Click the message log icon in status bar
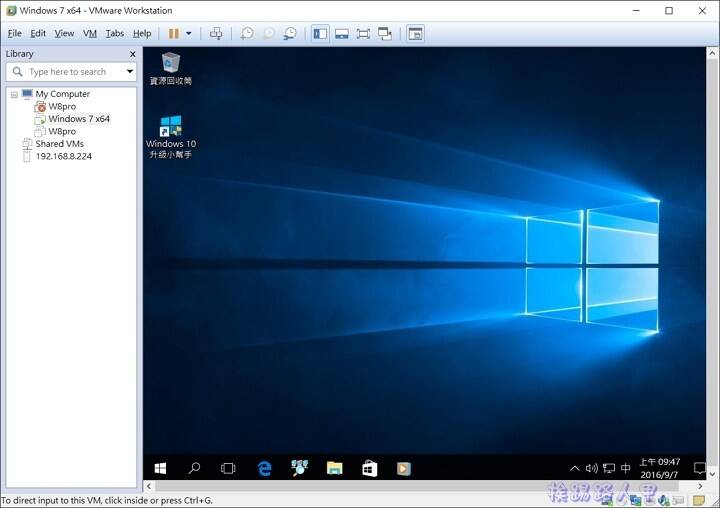This screenshot has height=508, width=720. tap(698, 500)
